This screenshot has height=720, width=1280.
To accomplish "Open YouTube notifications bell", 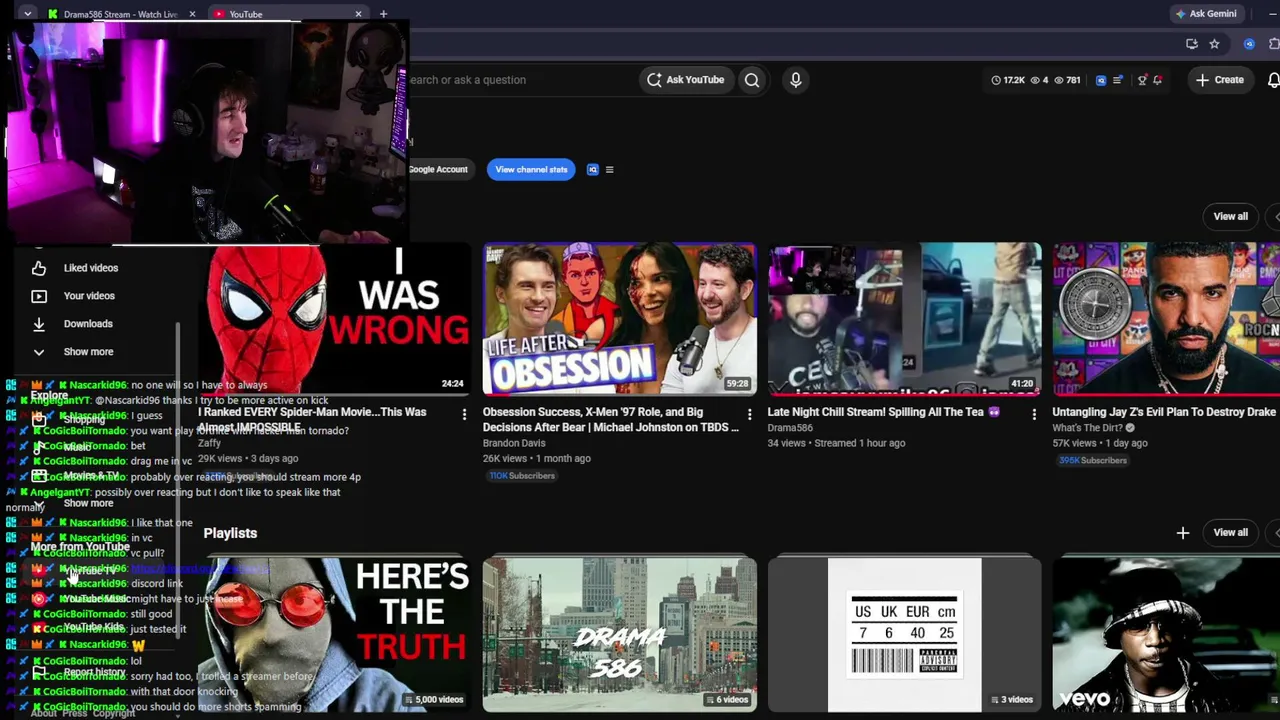I will 1274,80.
